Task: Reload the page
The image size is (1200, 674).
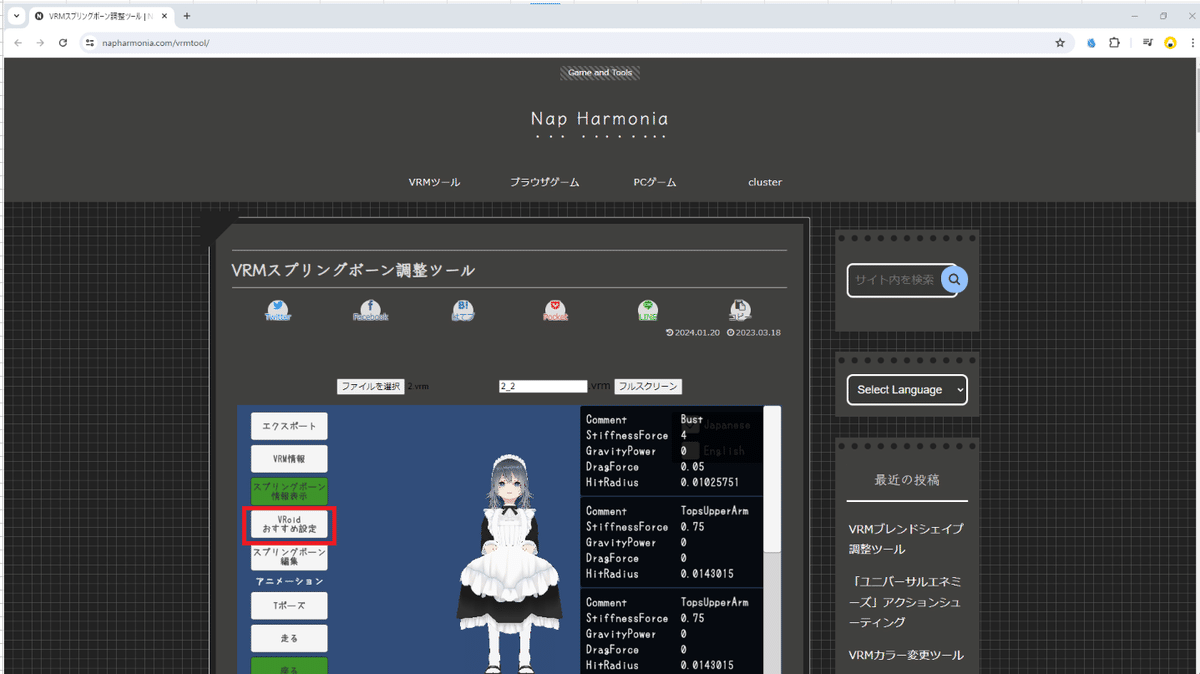Action: [63, 43]
